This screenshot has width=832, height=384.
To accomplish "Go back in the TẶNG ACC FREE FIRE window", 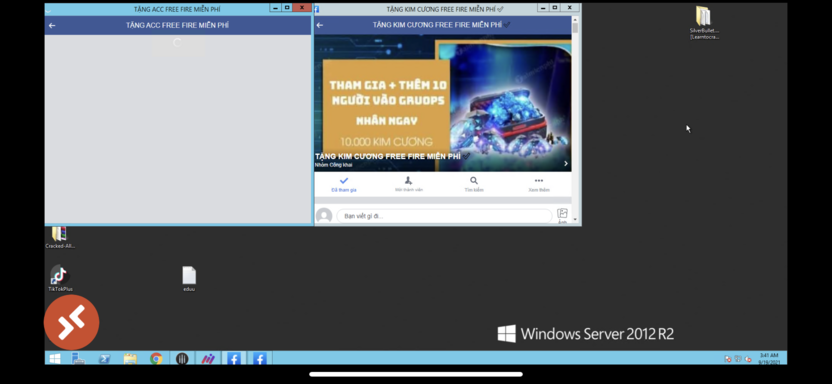I will 52,25.
